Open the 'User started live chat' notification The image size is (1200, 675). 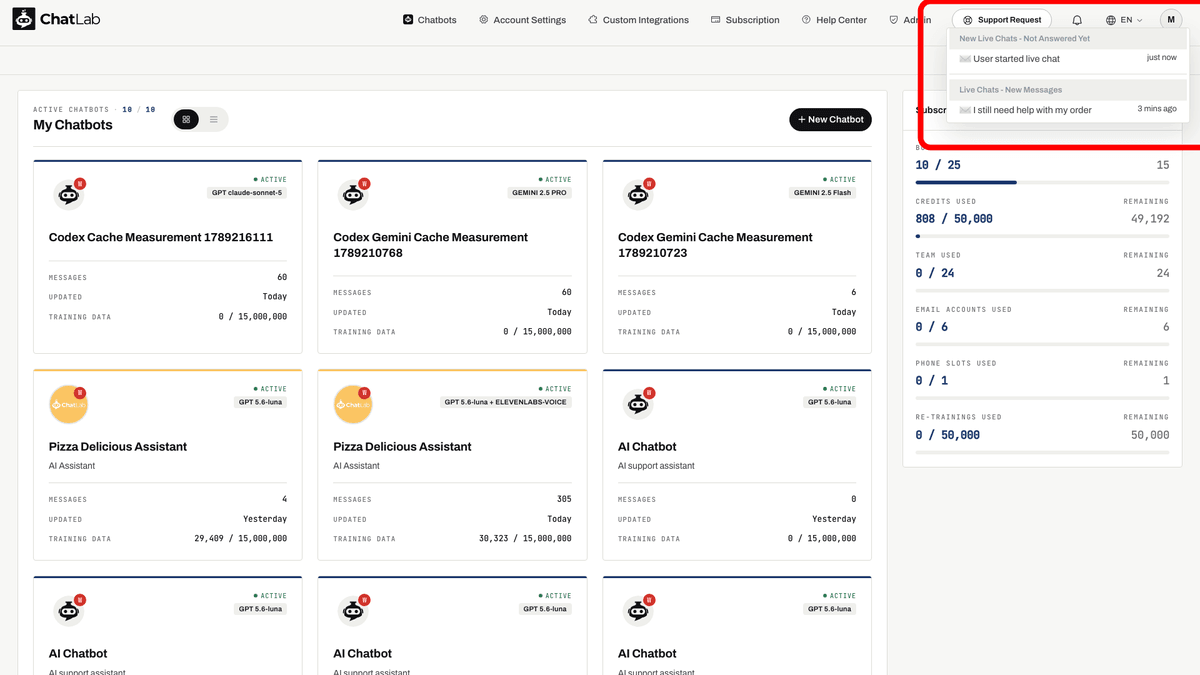tap(1068, 59)
